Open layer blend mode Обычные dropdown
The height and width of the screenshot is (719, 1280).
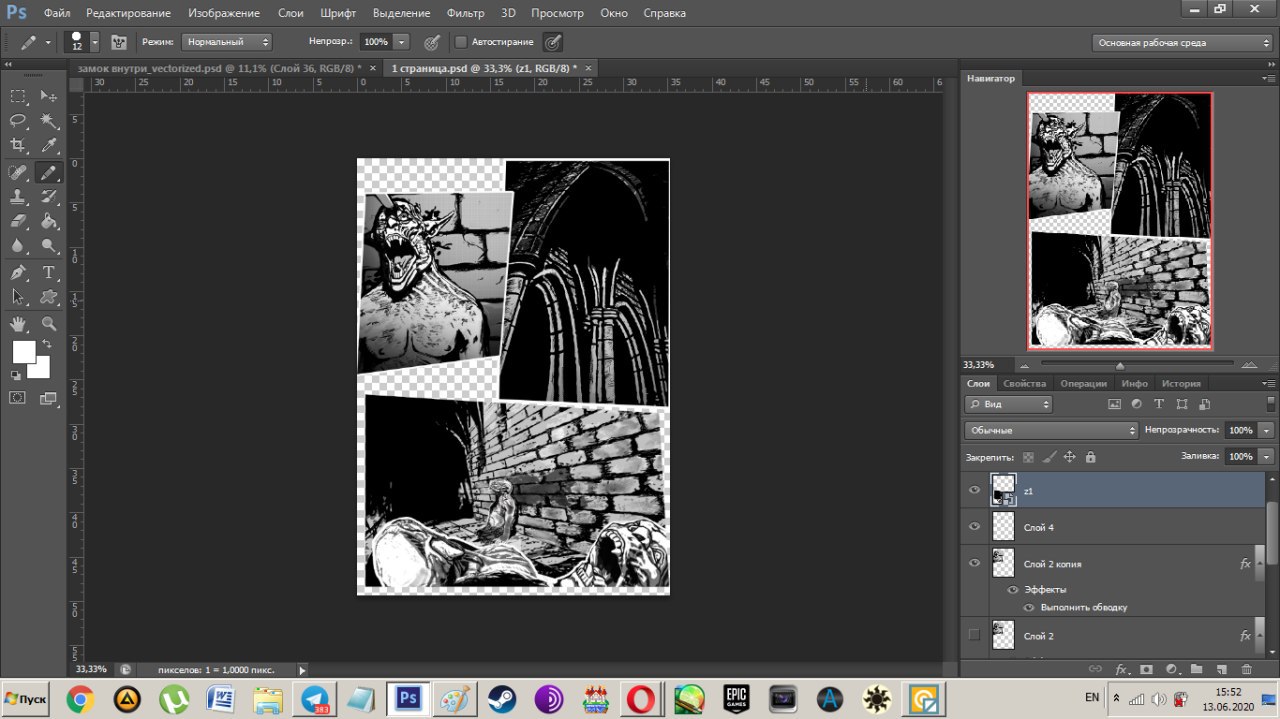(x=1051, y=430)
